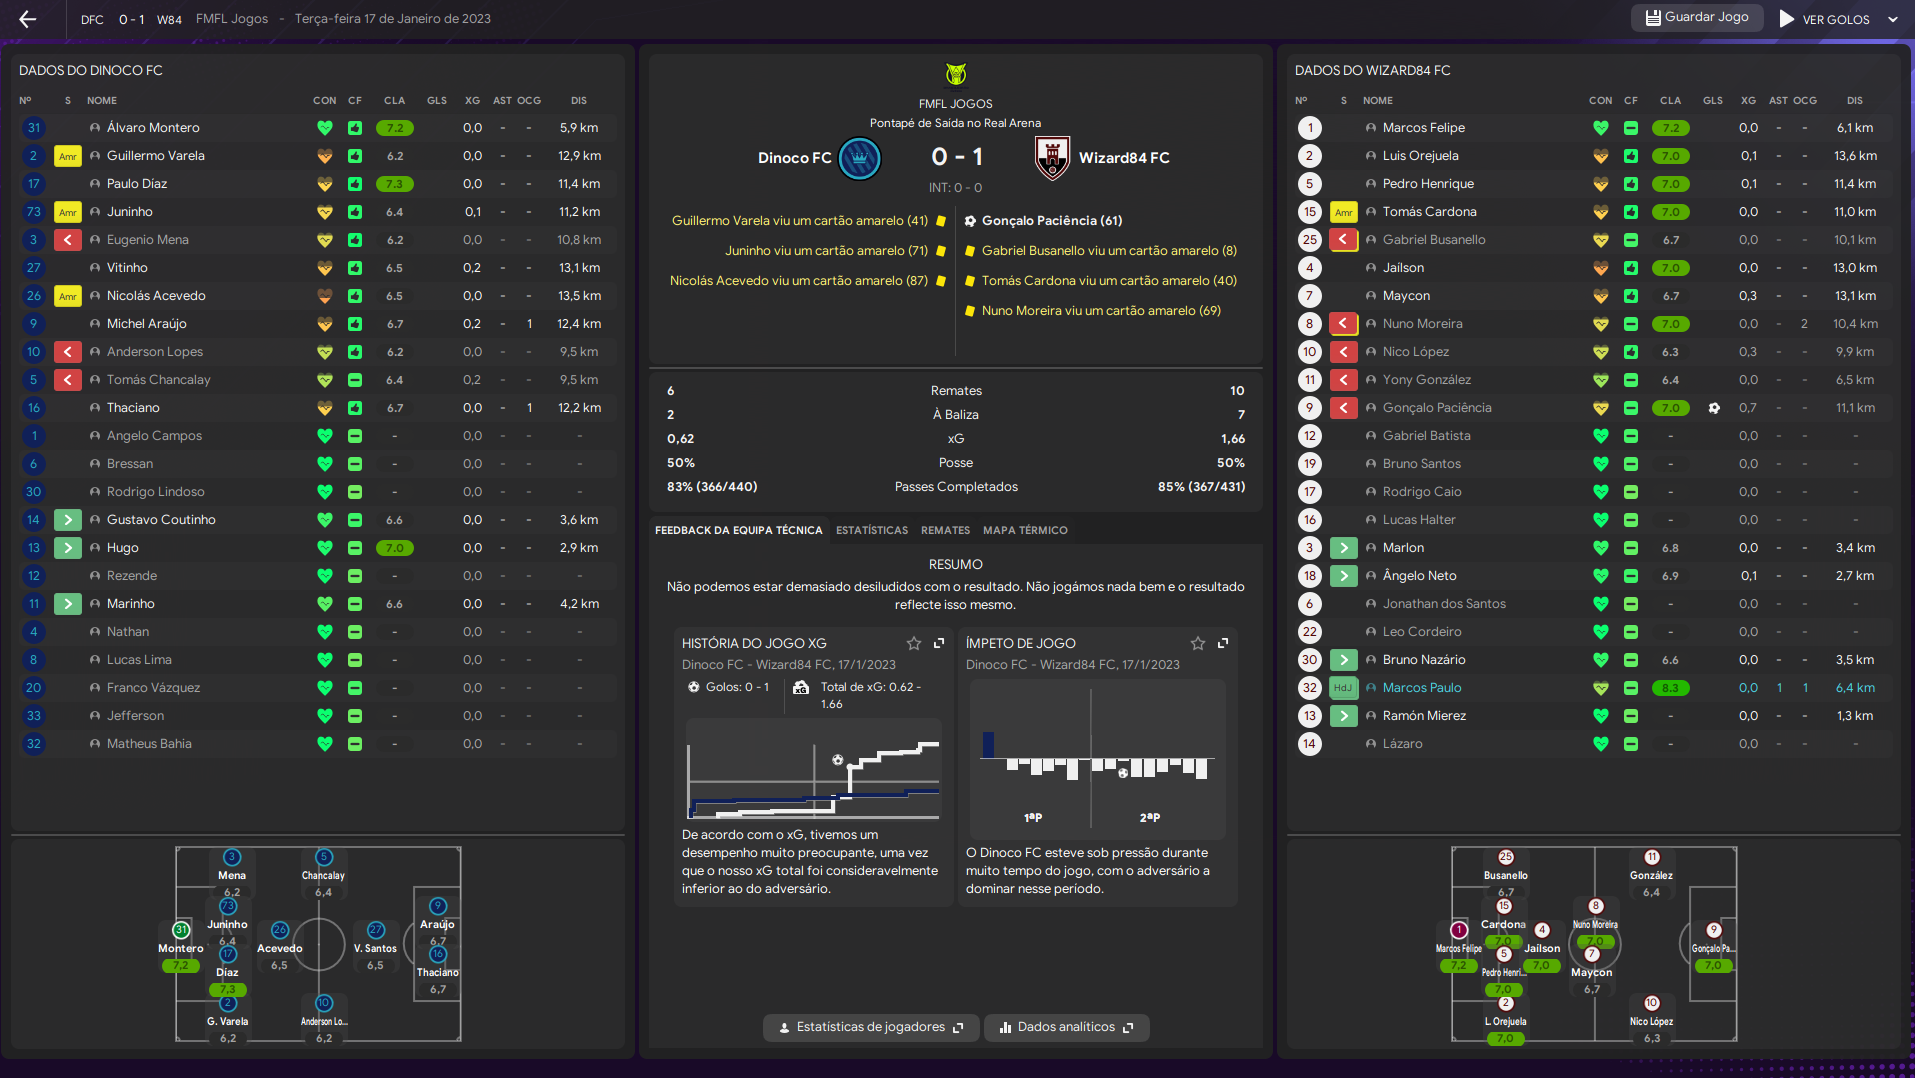The width and height of the screenshot is (1915, 1078).
Task: Open the dropdown arrow beside Ver Golos
Action: pyautogui.click(x=1892, y=19)
